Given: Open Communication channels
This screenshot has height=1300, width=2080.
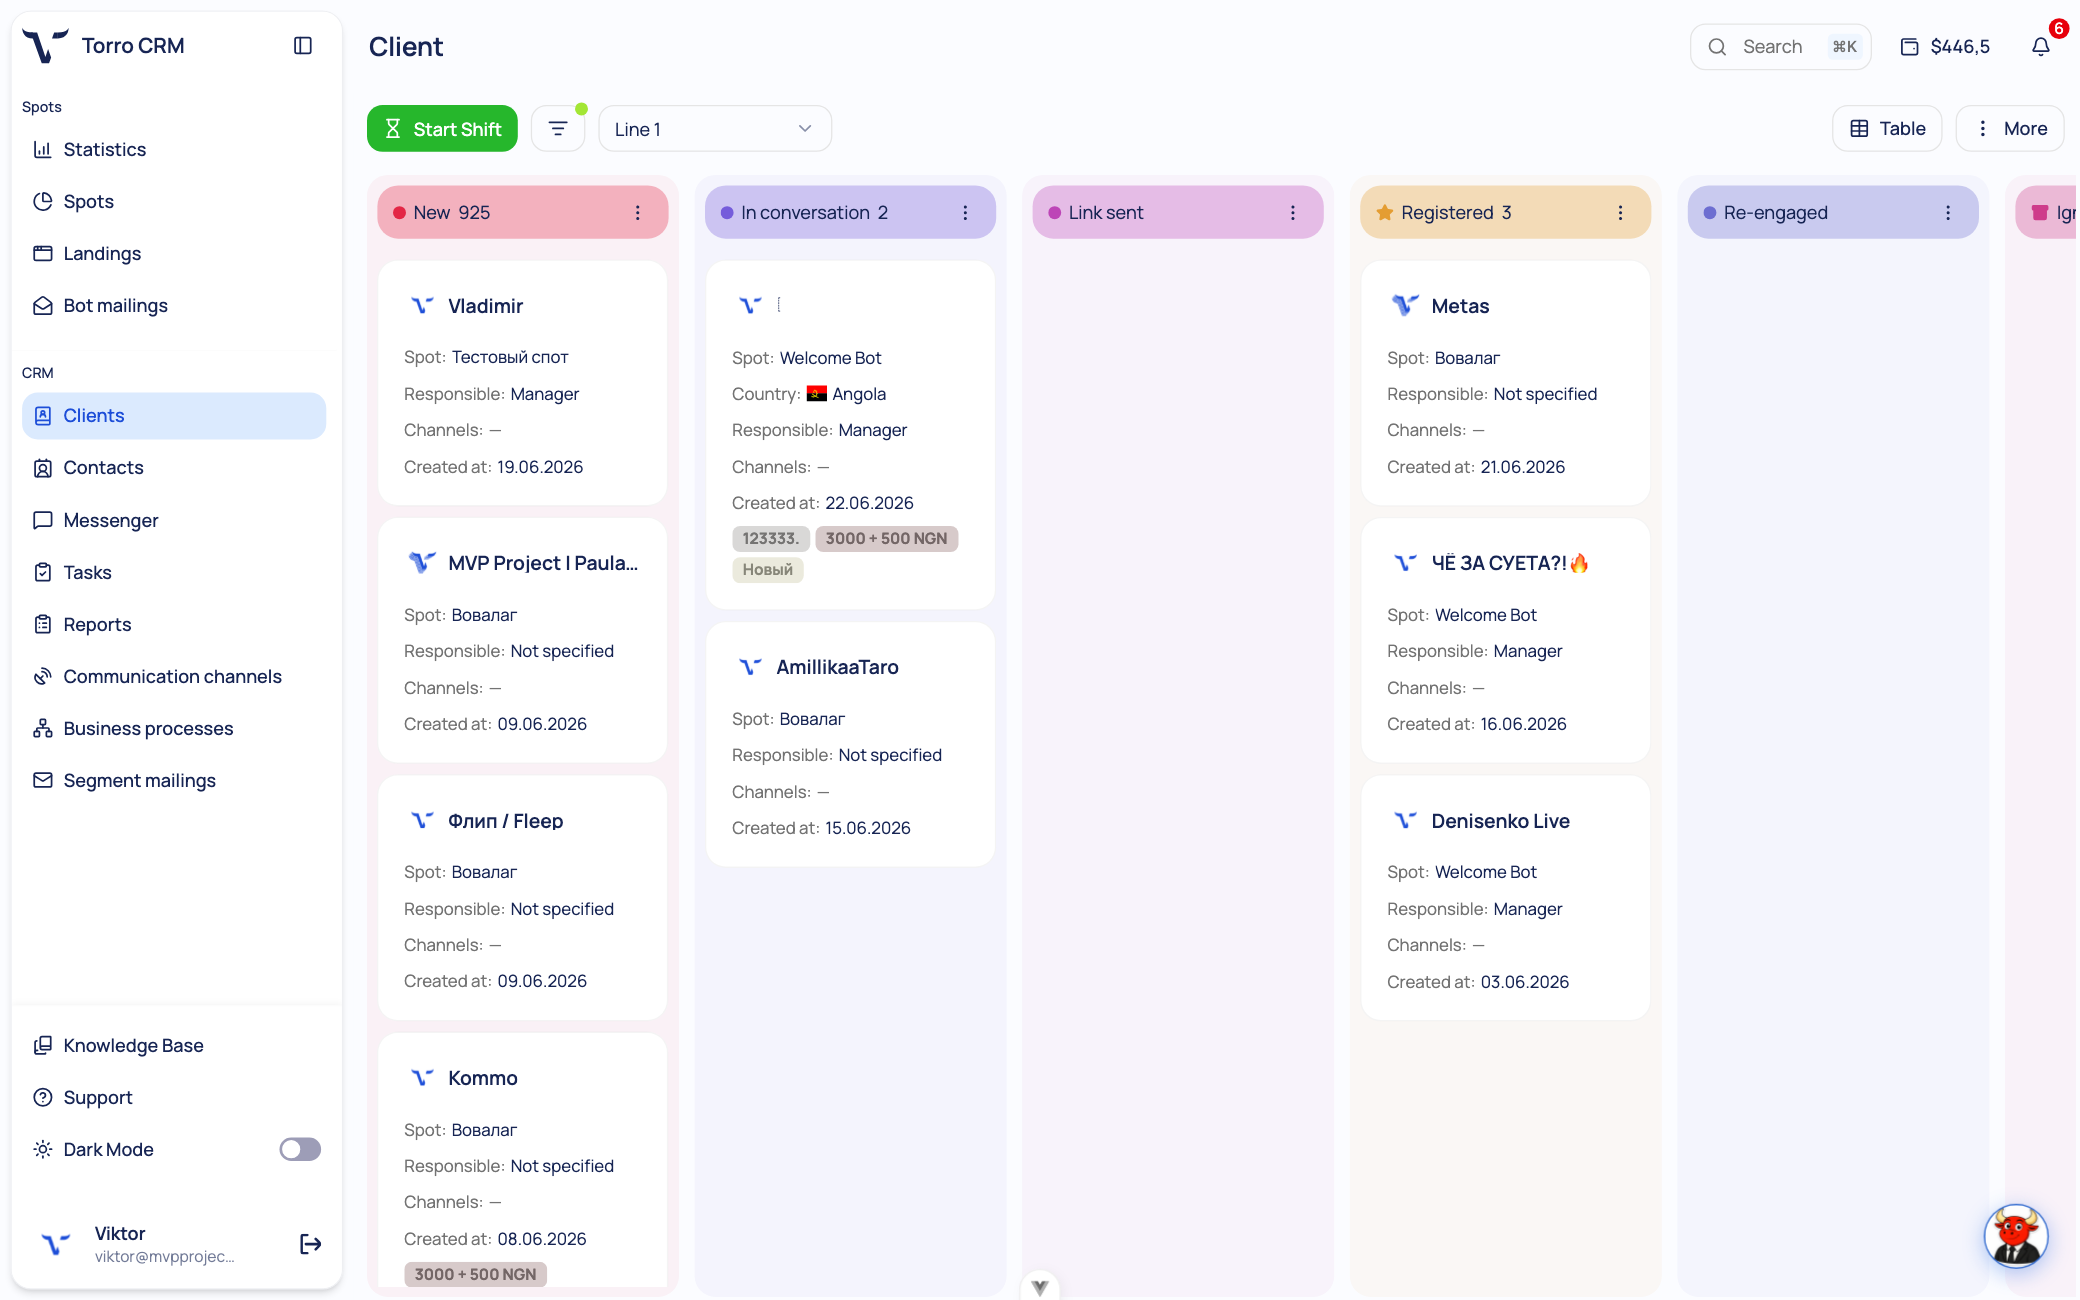Looking at the screenshot, I should (x=174, y=677).
